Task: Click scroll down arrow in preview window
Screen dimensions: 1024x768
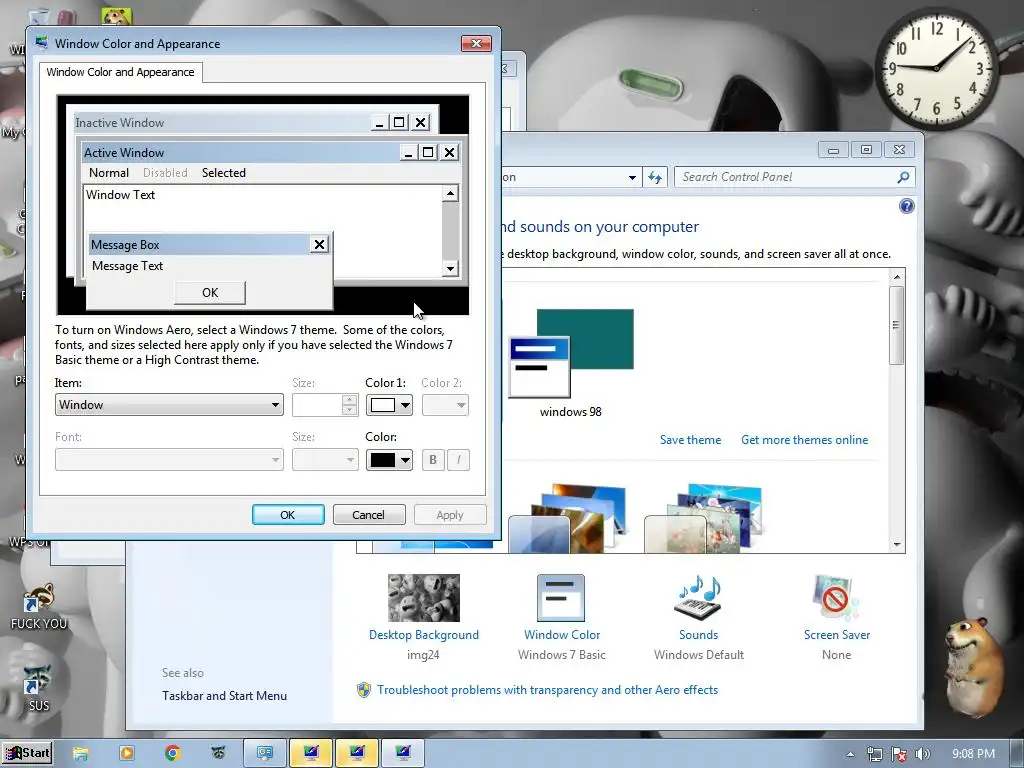Action: 450,268
